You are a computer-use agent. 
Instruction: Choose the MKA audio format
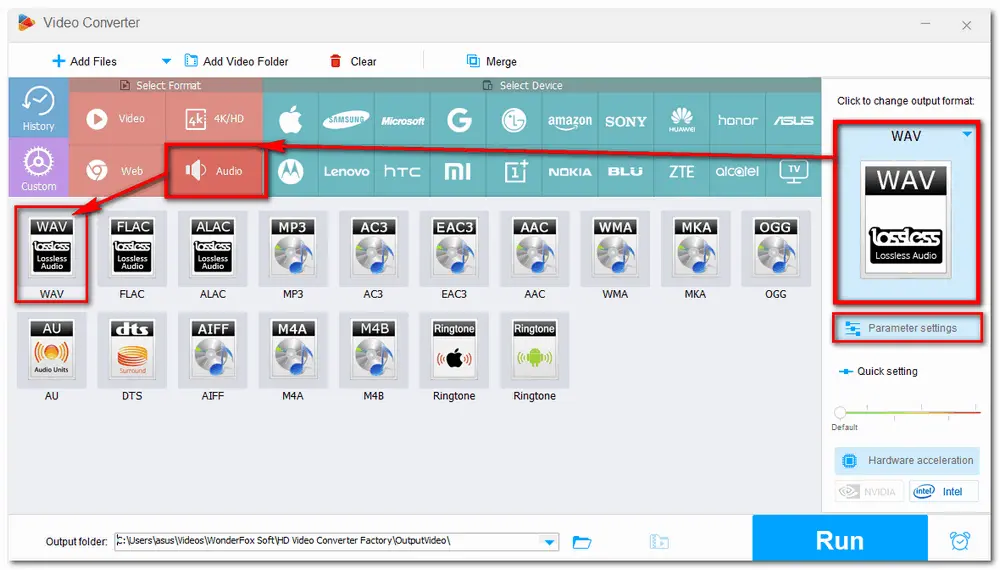pos(695,249)
